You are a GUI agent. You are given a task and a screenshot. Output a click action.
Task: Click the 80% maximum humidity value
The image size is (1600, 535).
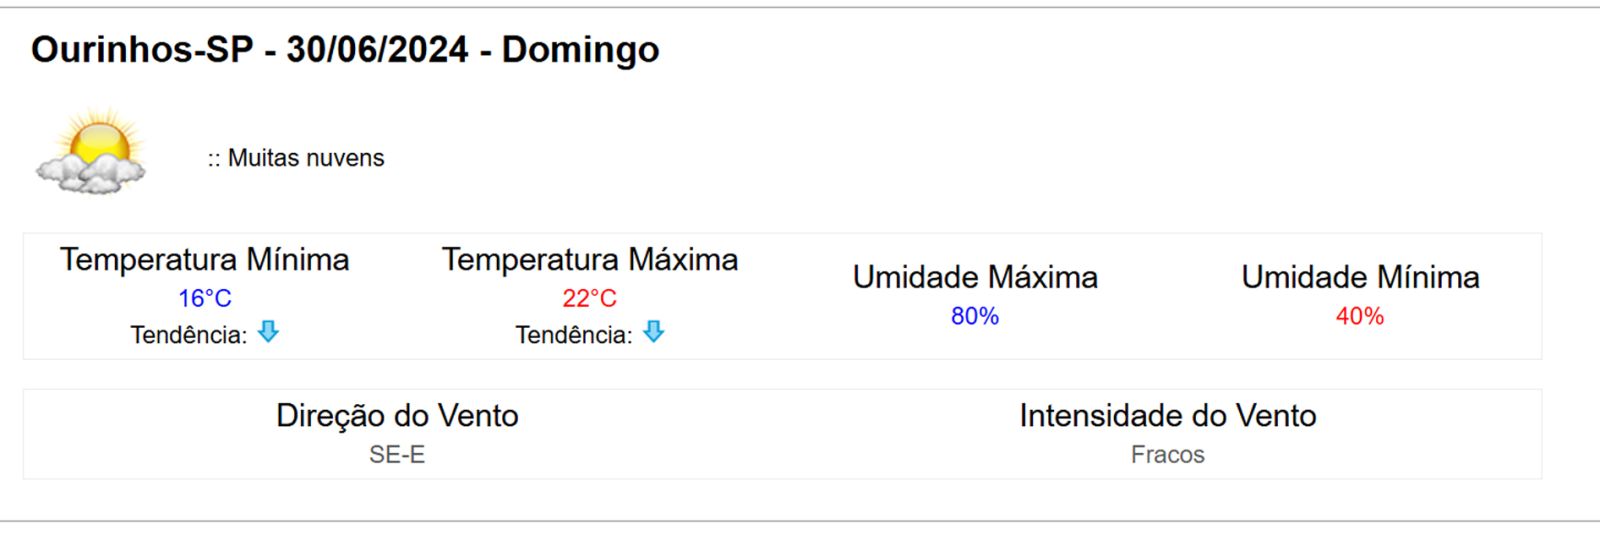975,316
